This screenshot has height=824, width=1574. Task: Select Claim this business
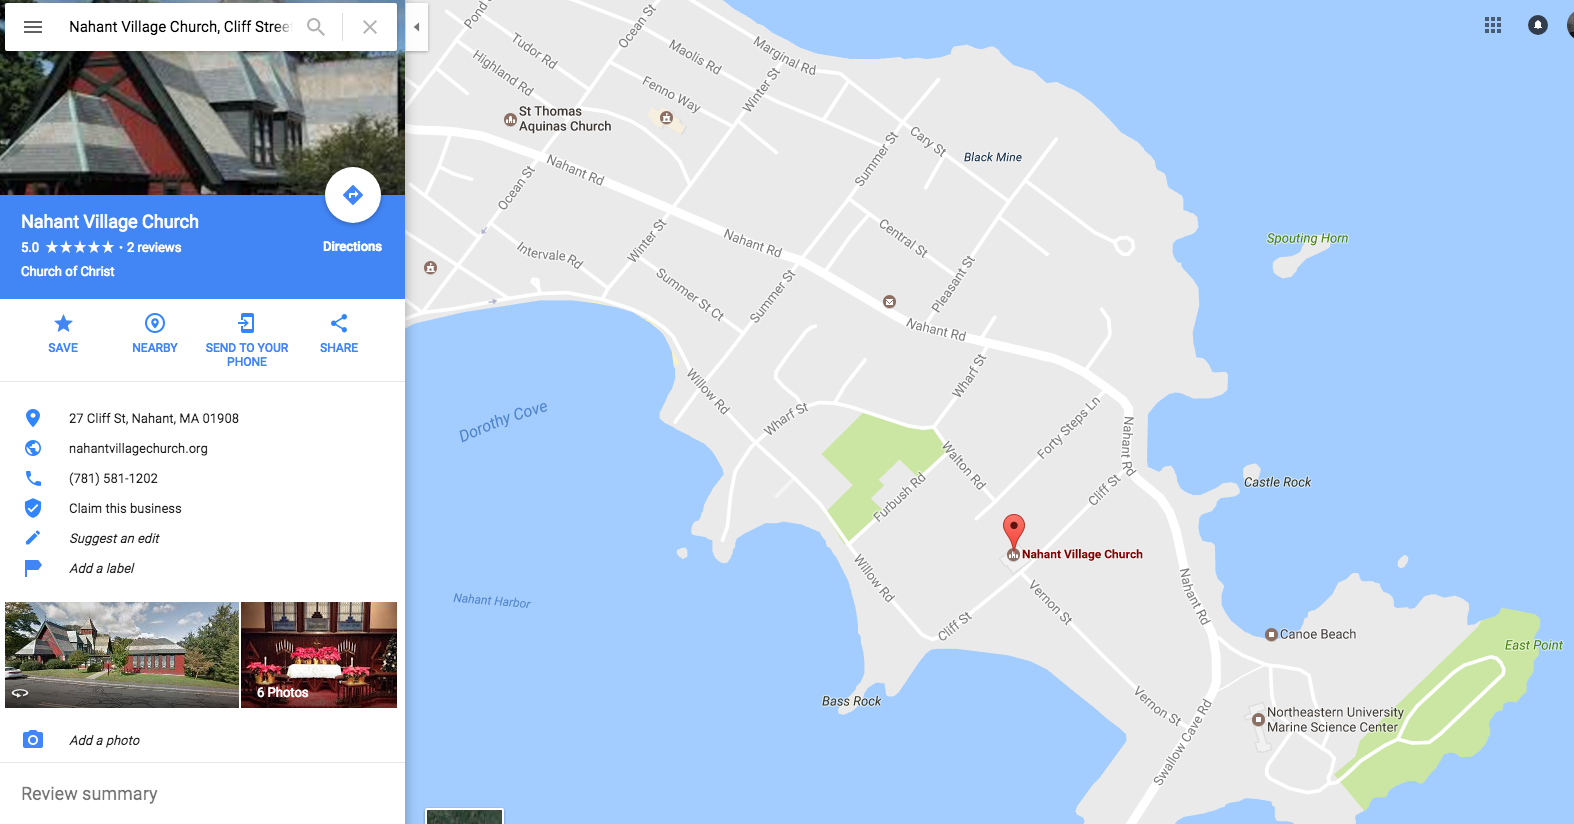pyautogui.click(x=125, y=508)
